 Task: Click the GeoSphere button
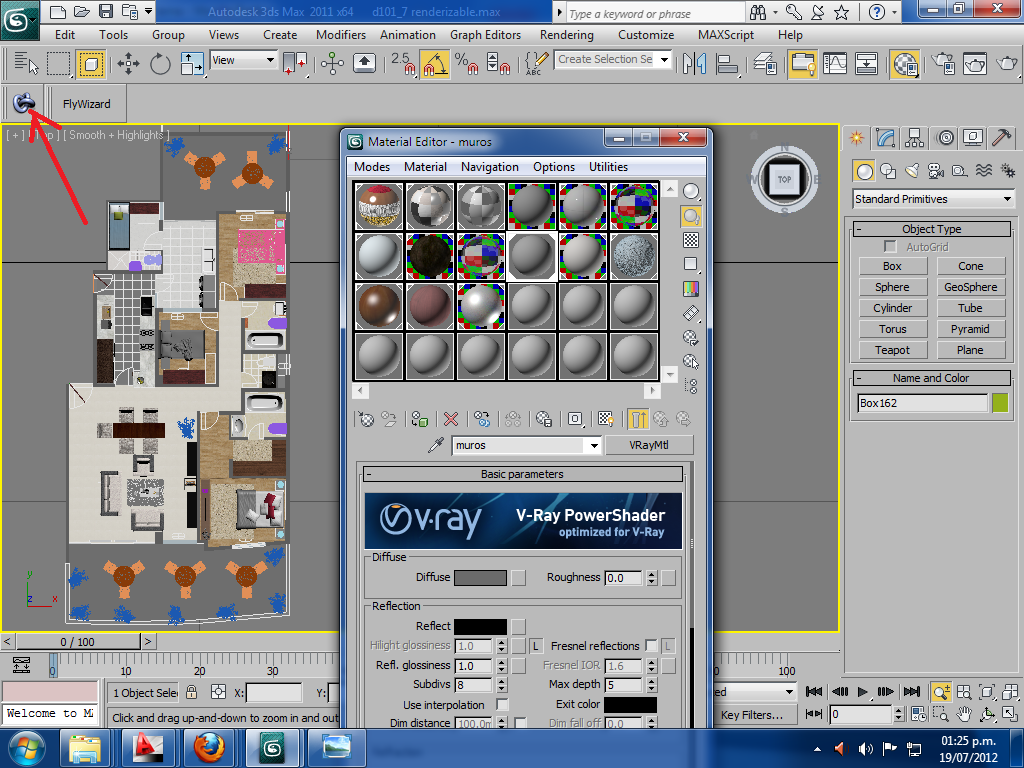[x=970, y=287]
